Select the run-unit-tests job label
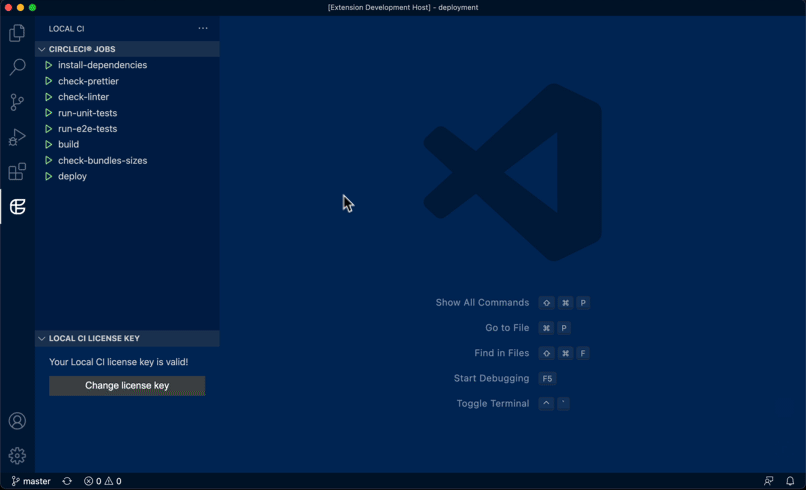Viewport: 806px width, 490px height. (87, 113)
